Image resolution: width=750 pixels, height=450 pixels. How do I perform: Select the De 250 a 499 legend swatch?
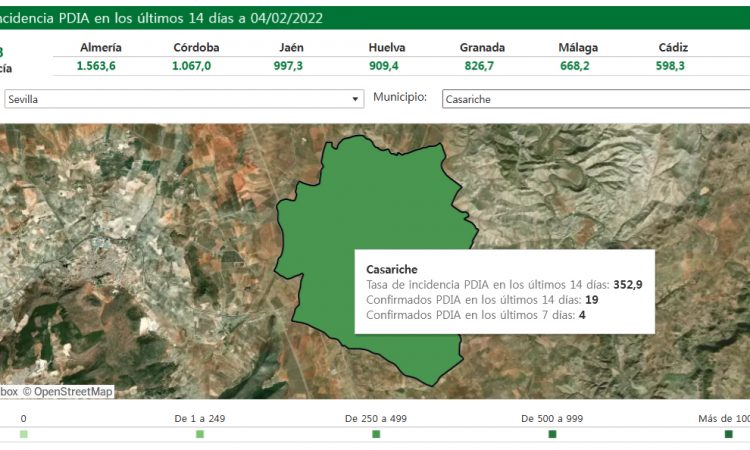376,434
